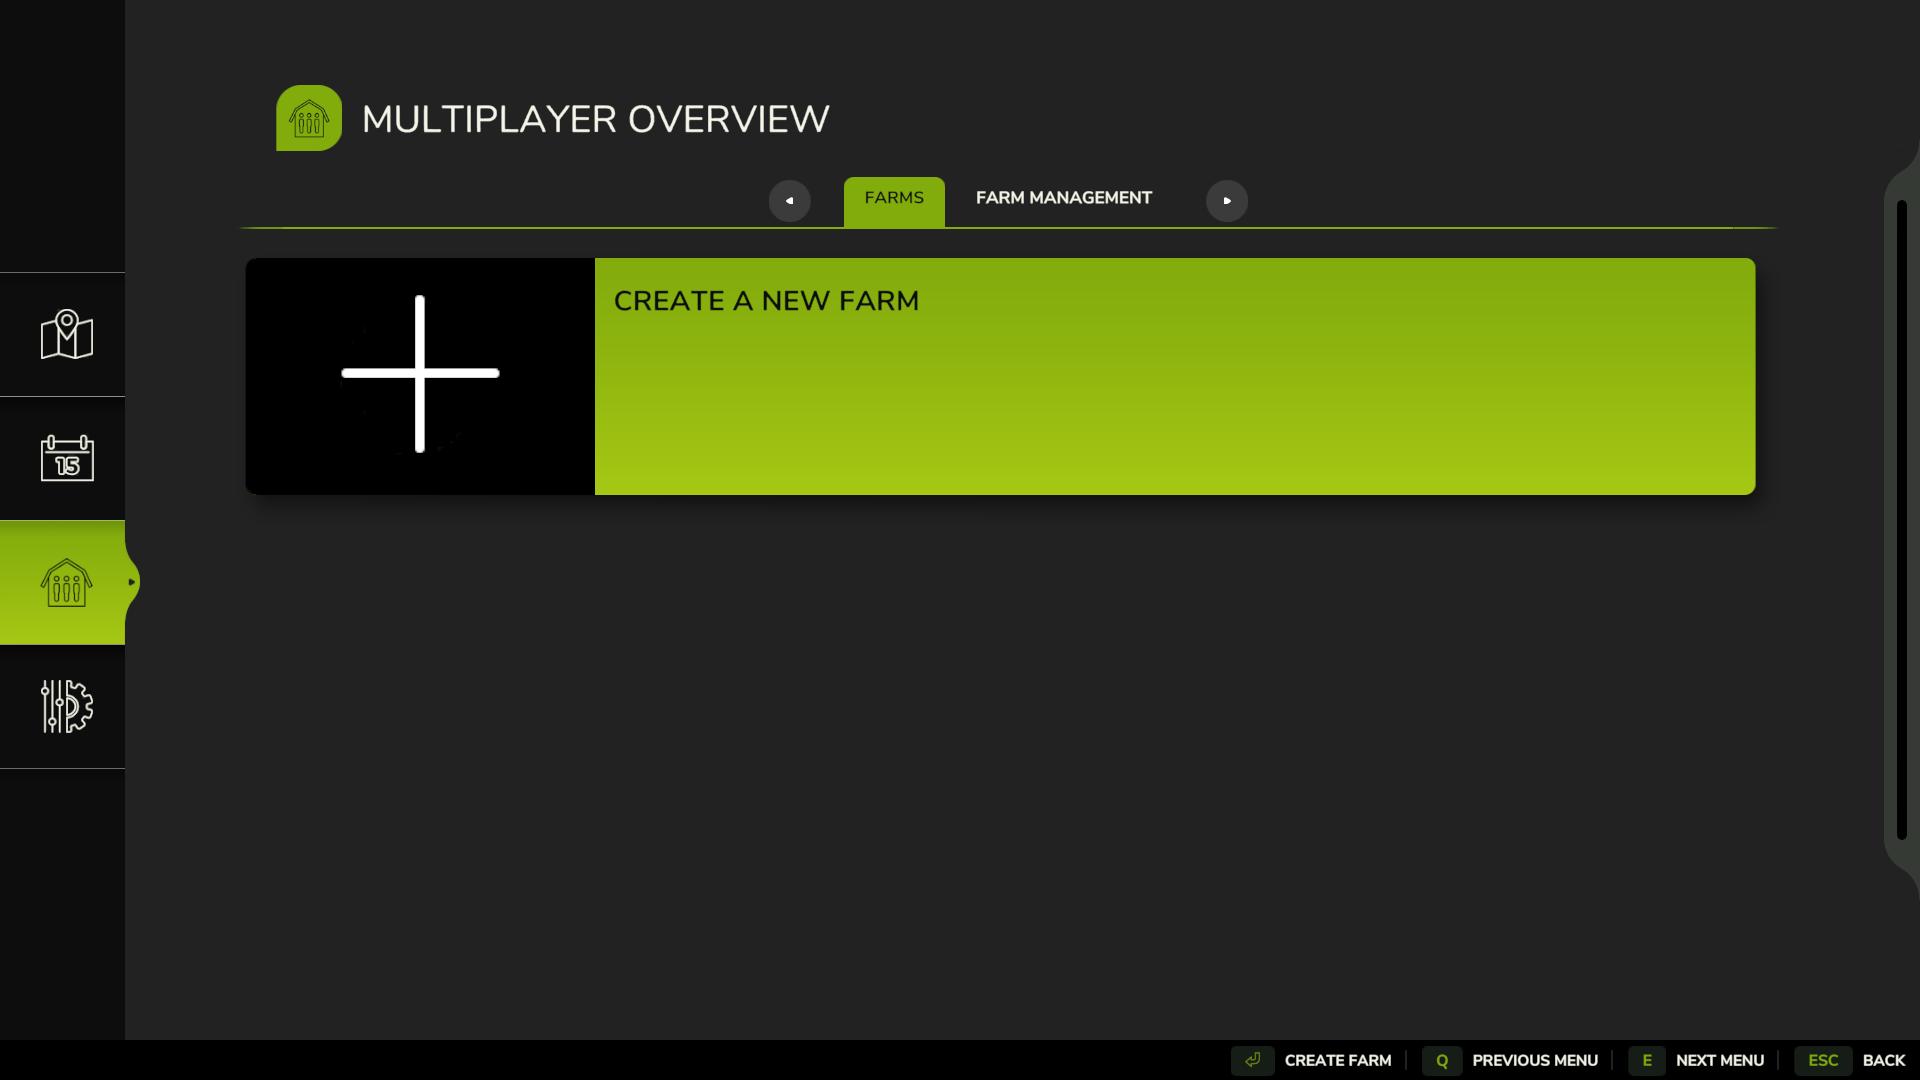
Task: Click the ESC key icon
Action: coord(1823,1060)
